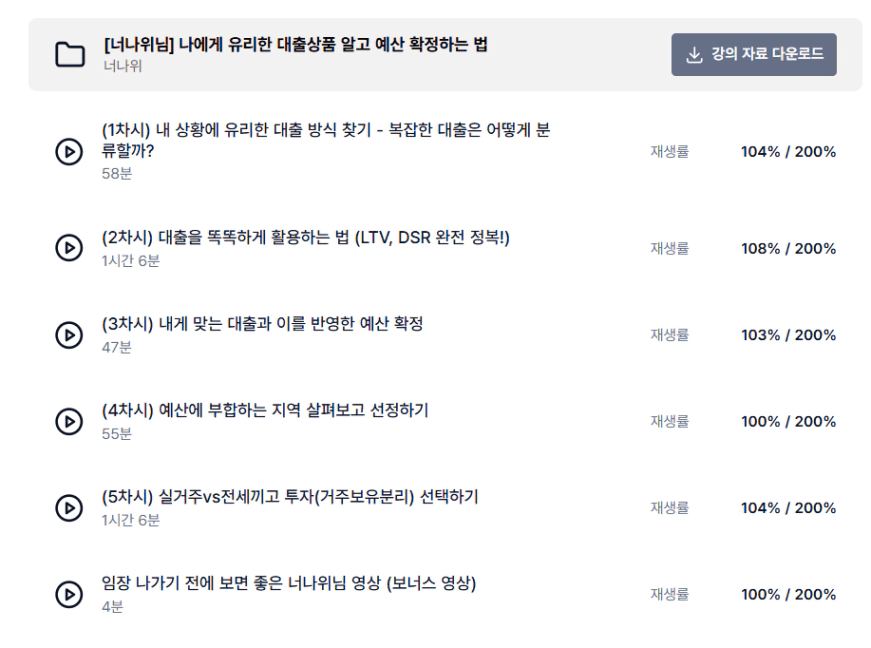871x648 pixels.
Task: Click the 108% / 200% playback rate
Action: coord(788,248)
